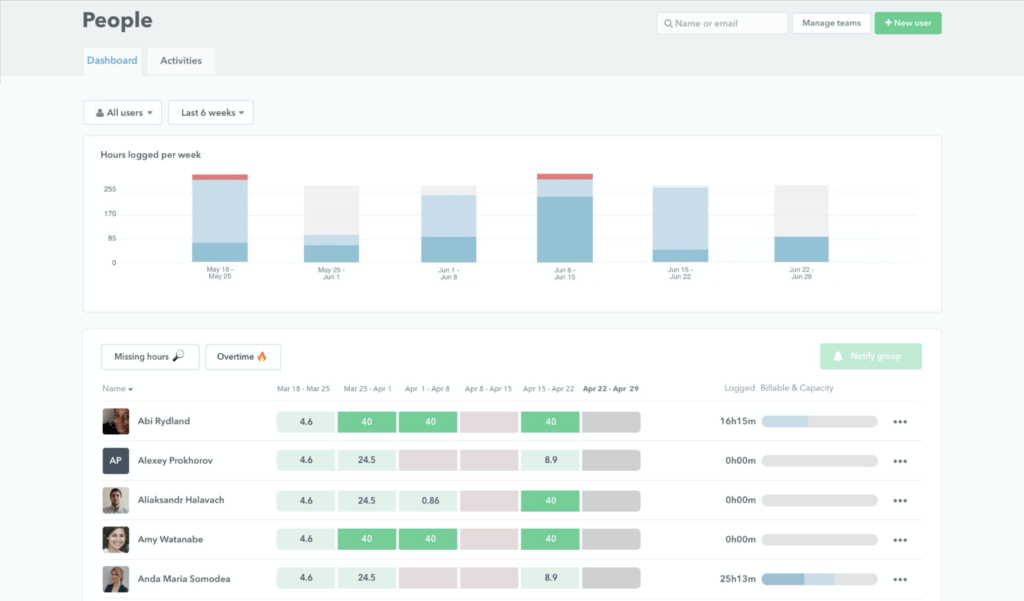Click Abi Rydland's Billable & Capacity bar
Screen dimensions: 1024x601
click(819, 421)
